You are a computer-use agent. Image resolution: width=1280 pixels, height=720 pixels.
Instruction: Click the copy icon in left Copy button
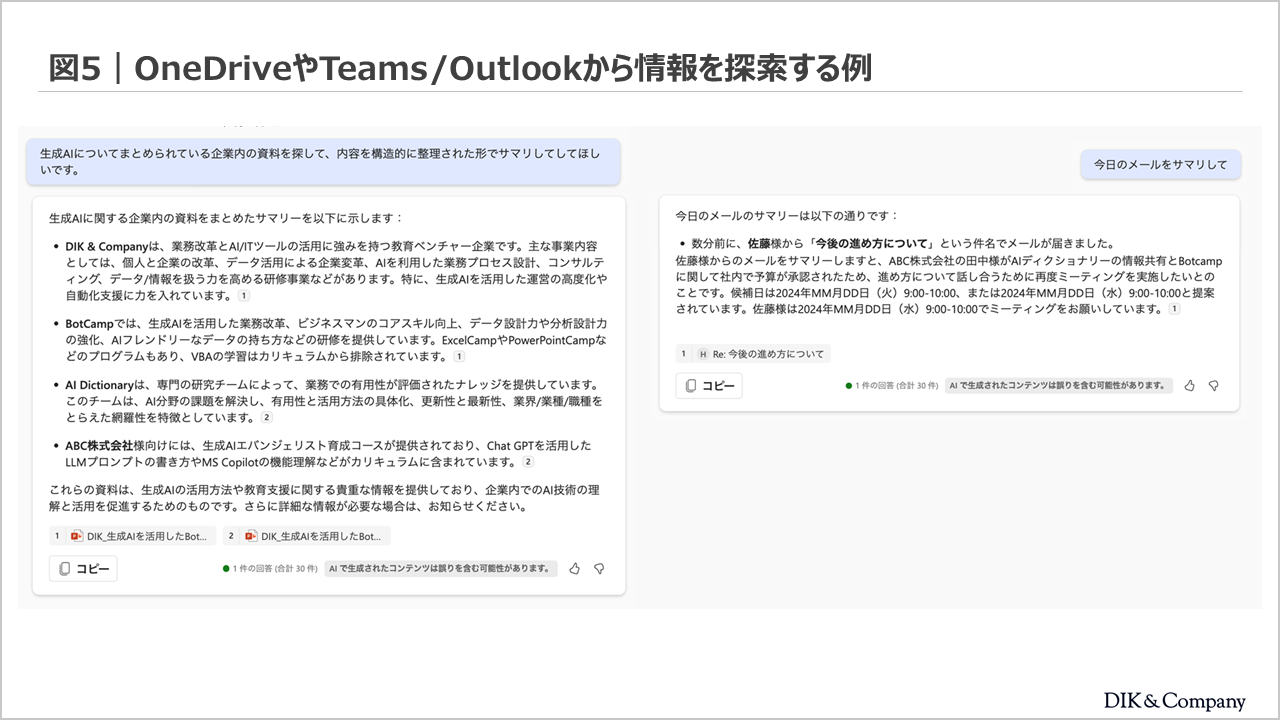[65, 569]
